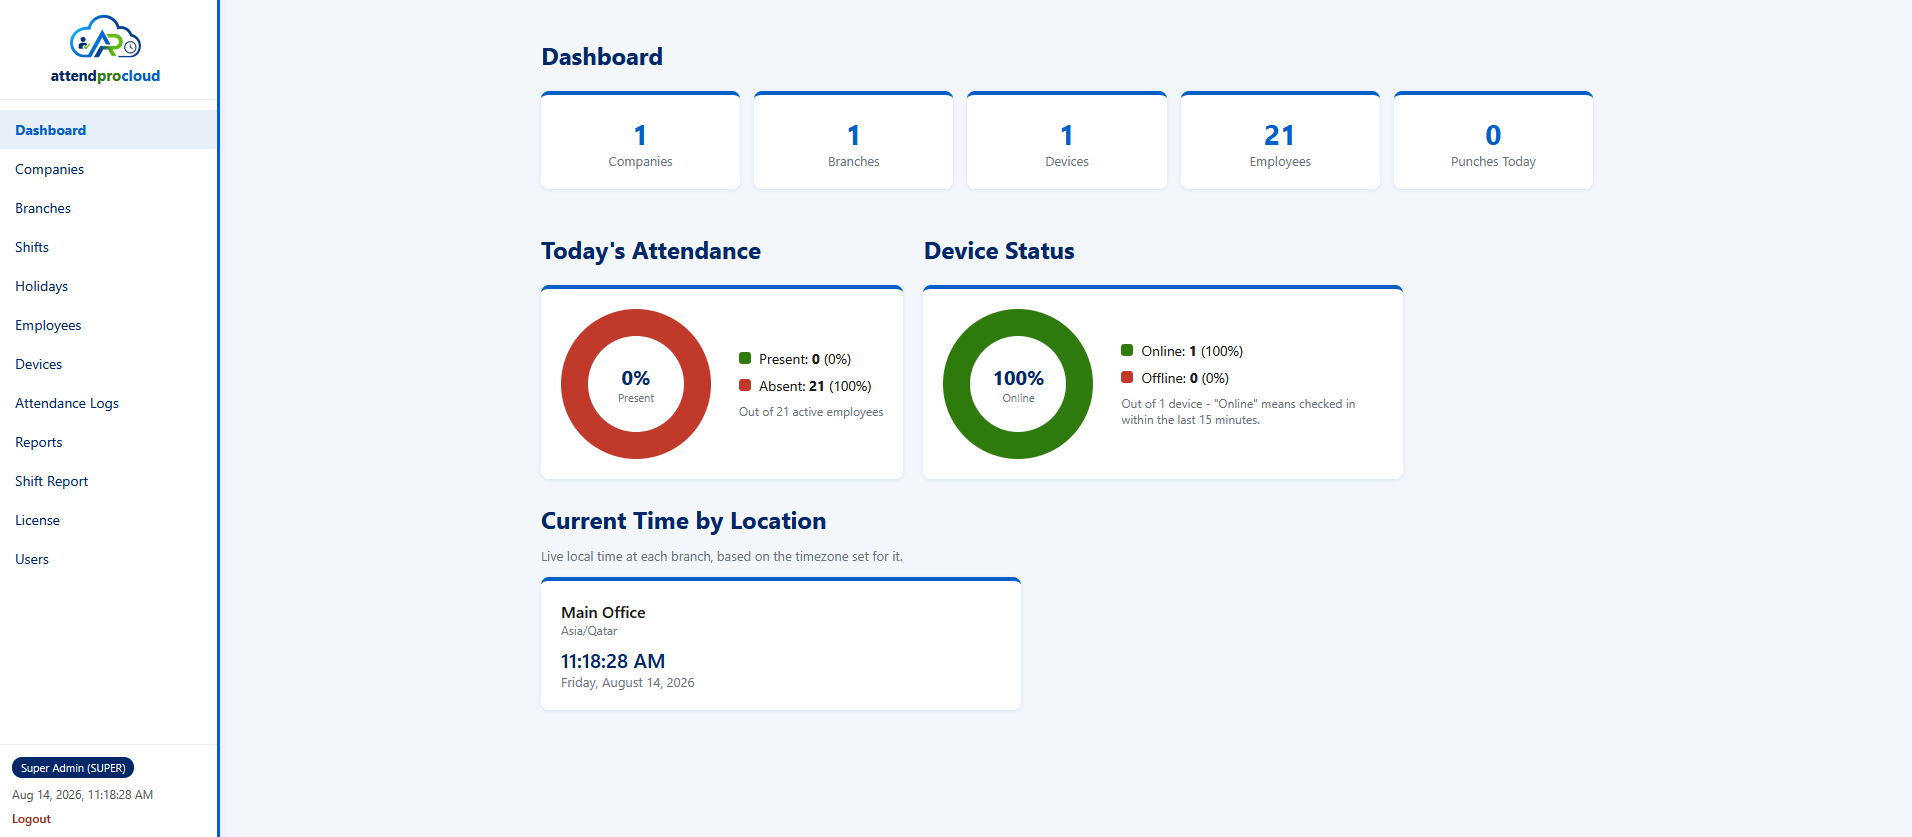Click the 1 Companies summary card
This screenshot has width=1912, height=837.
[x=641, y=140]
